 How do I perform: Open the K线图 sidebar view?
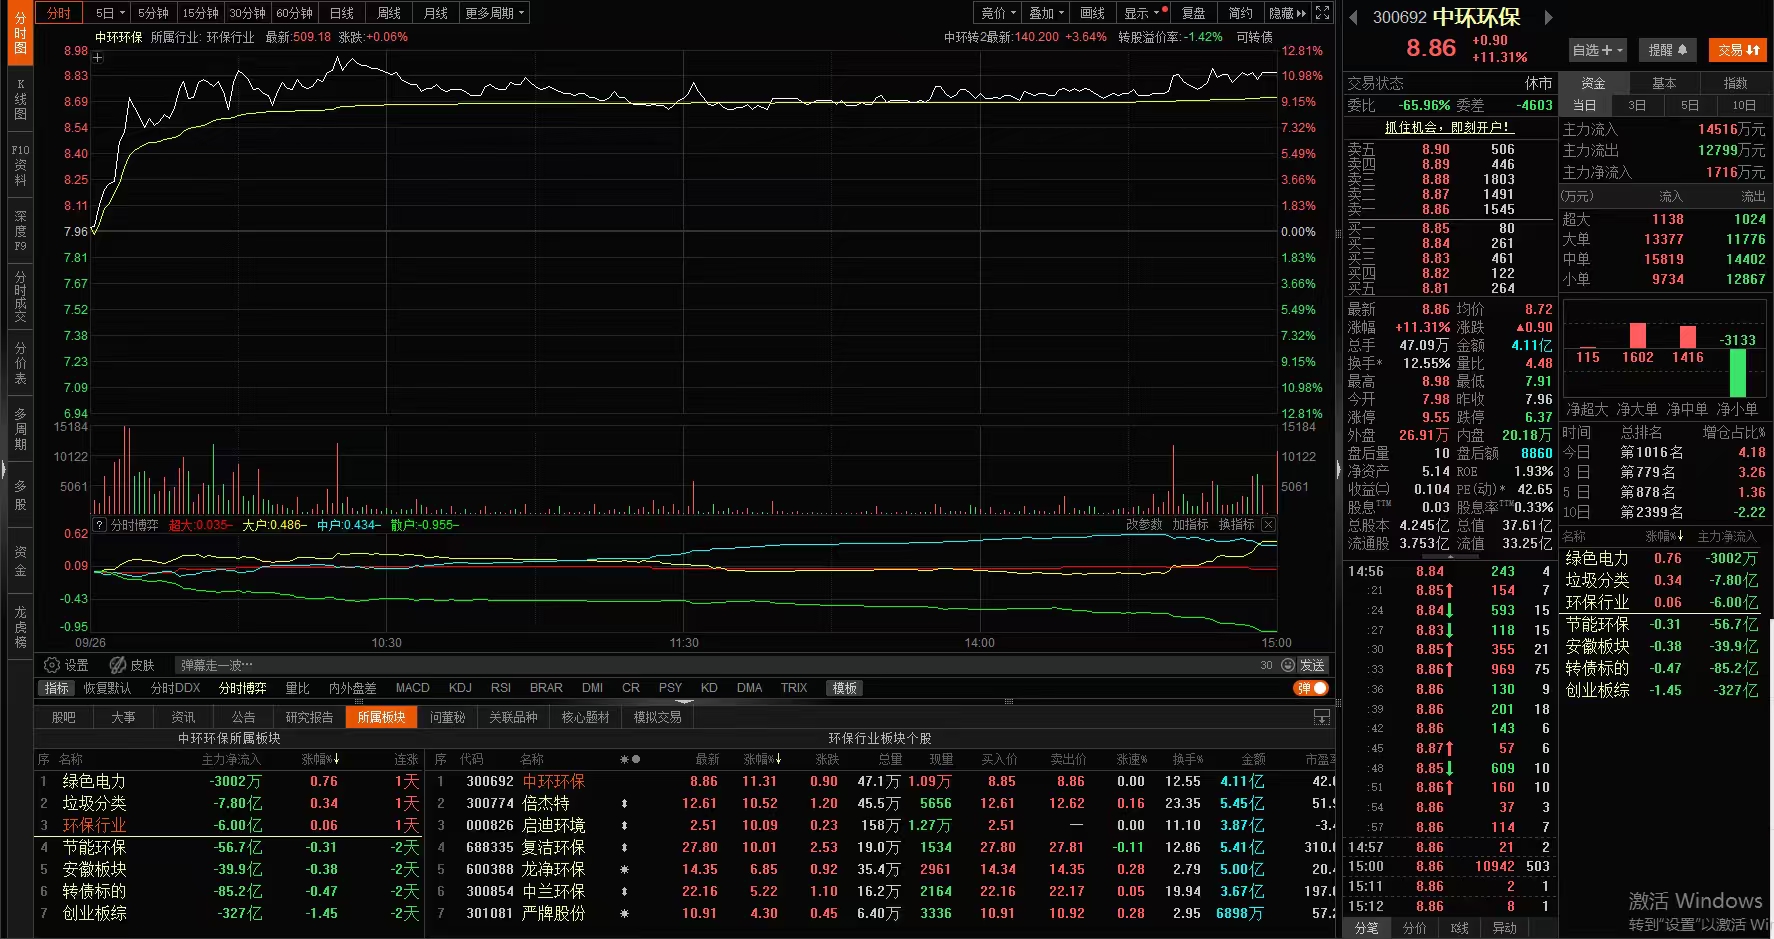click(x=20, y=100)
